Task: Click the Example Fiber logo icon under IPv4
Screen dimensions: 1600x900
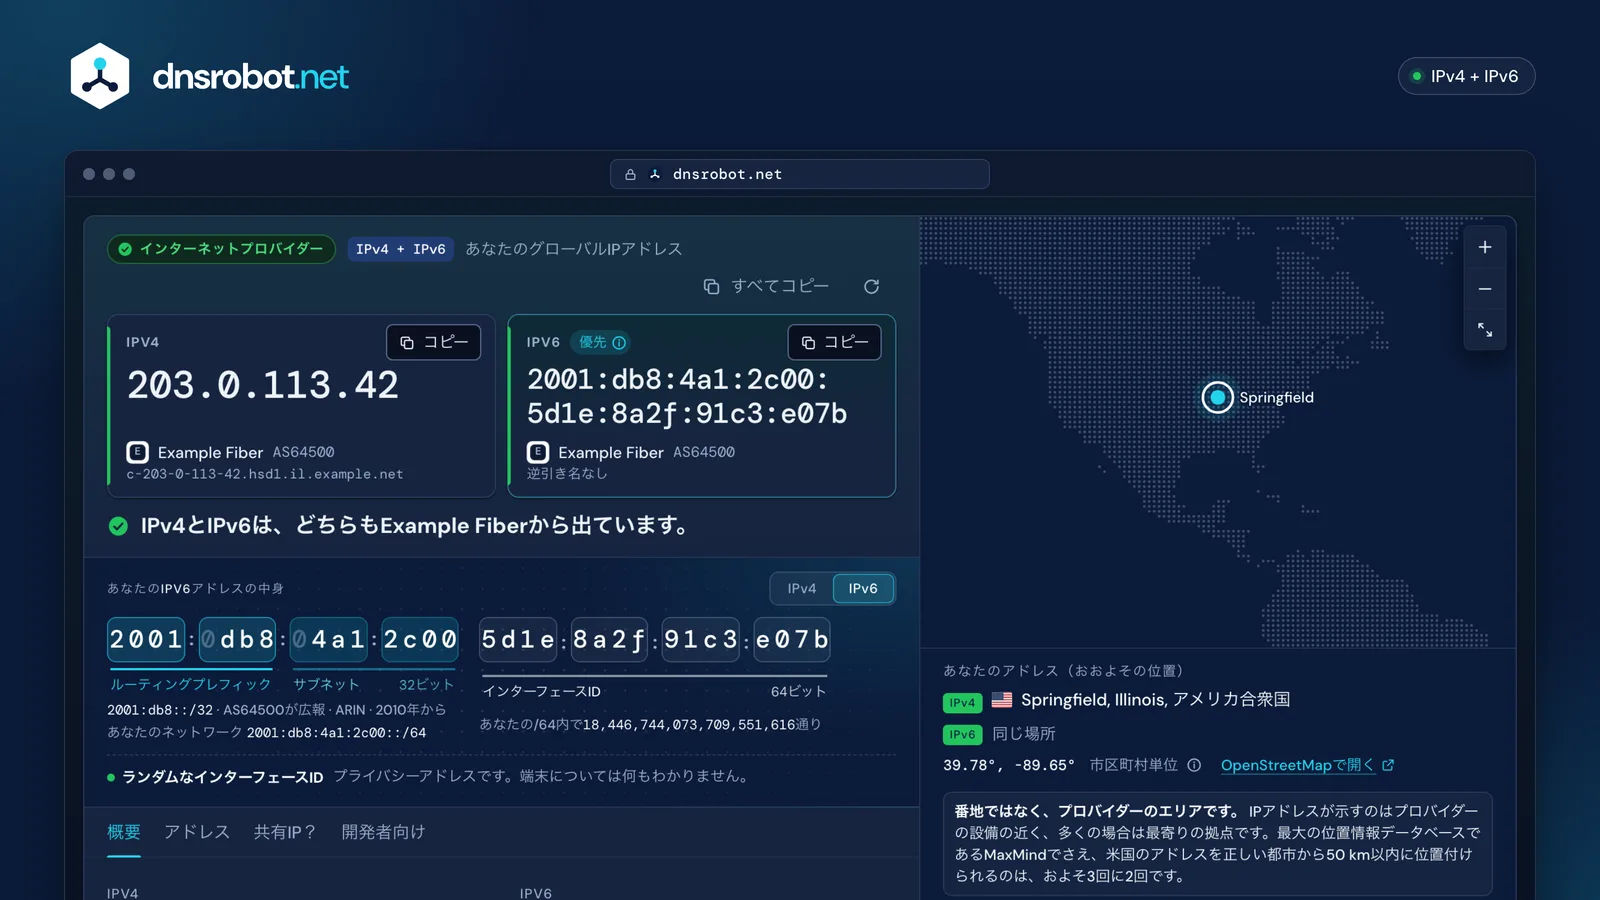Action: (x=137, y=452)
